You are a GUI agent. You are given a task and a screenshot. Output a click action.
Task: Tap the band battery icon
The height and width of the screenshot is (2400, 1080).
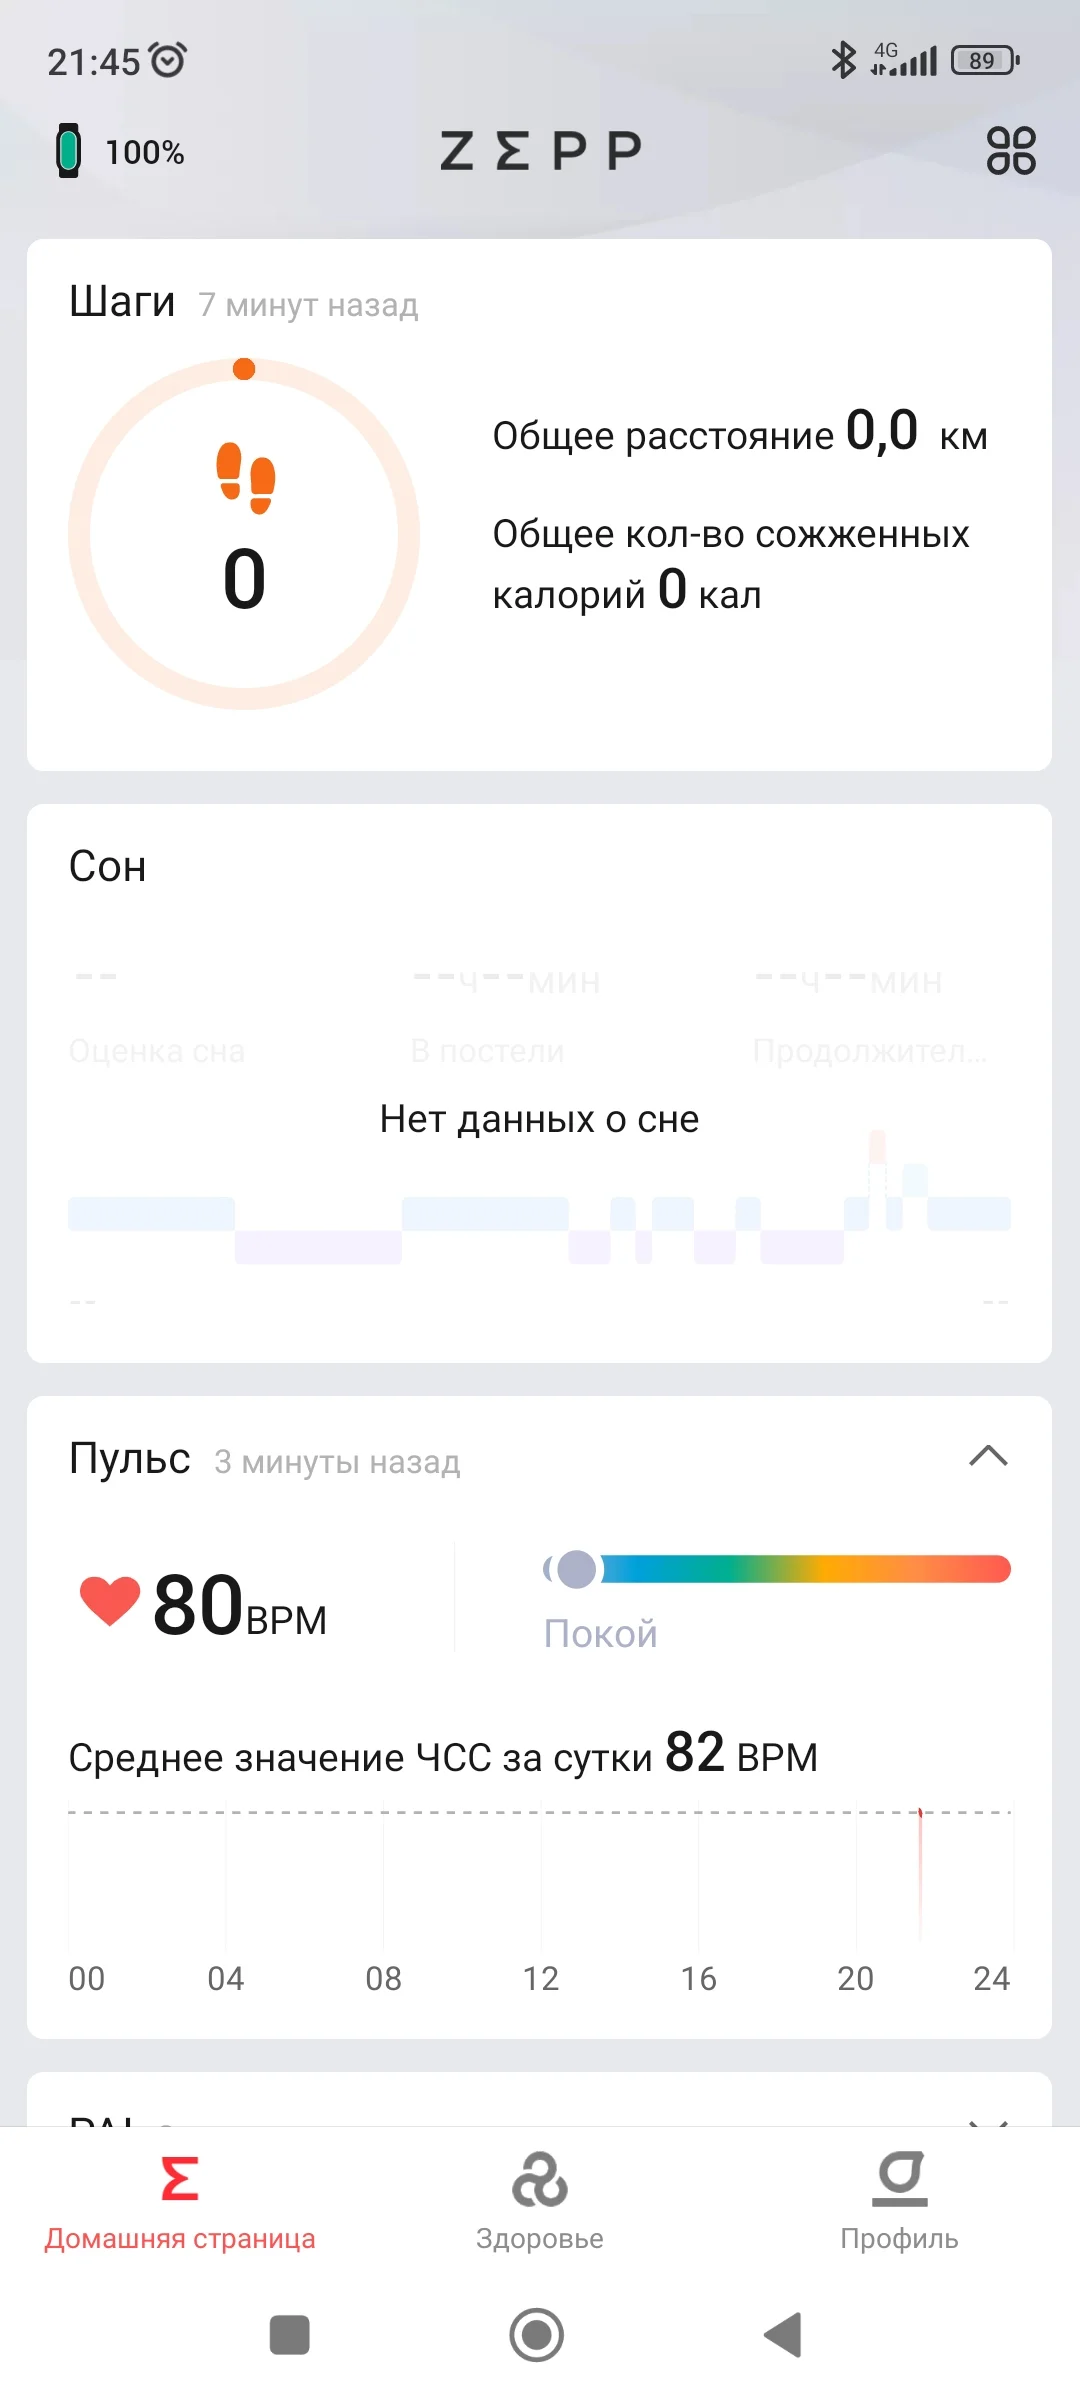tap(68, 151)
